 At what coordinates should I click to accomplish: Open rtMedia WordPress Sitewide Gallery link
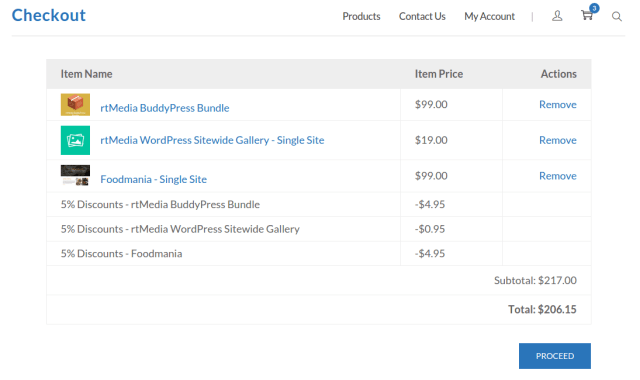click(x=212, y=140)
